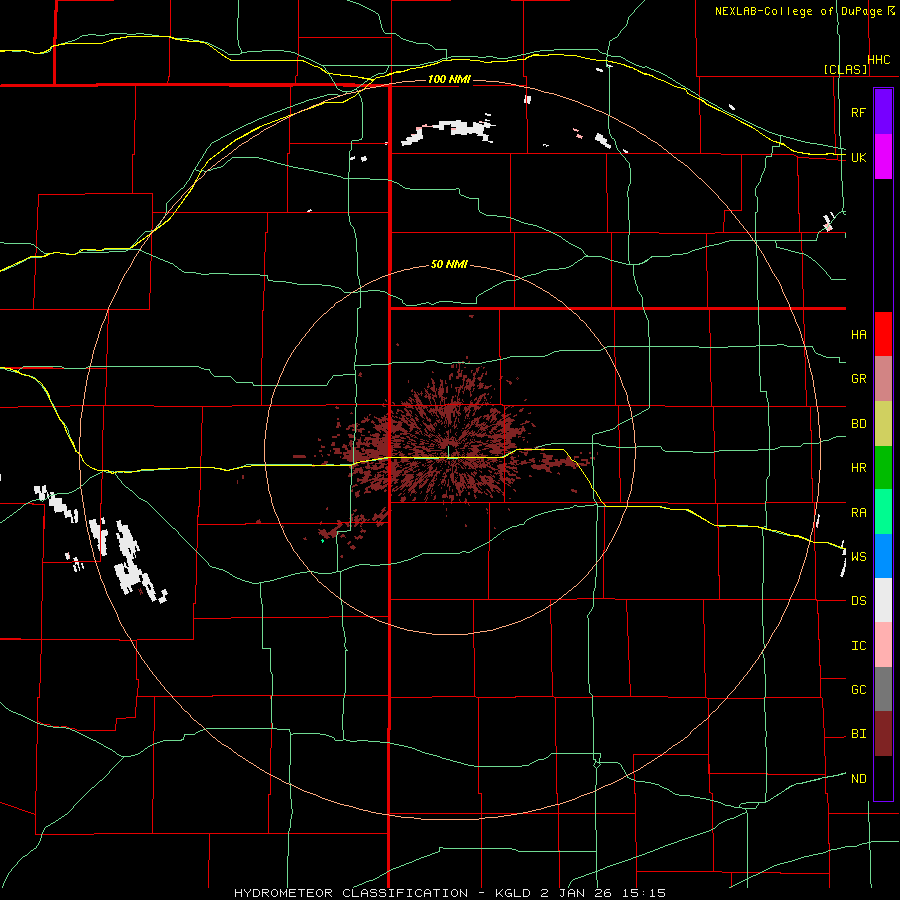The height and width of the screenshot is (900, 900).
Task: Click the WS legend label
Action: [x=858, y=557]
